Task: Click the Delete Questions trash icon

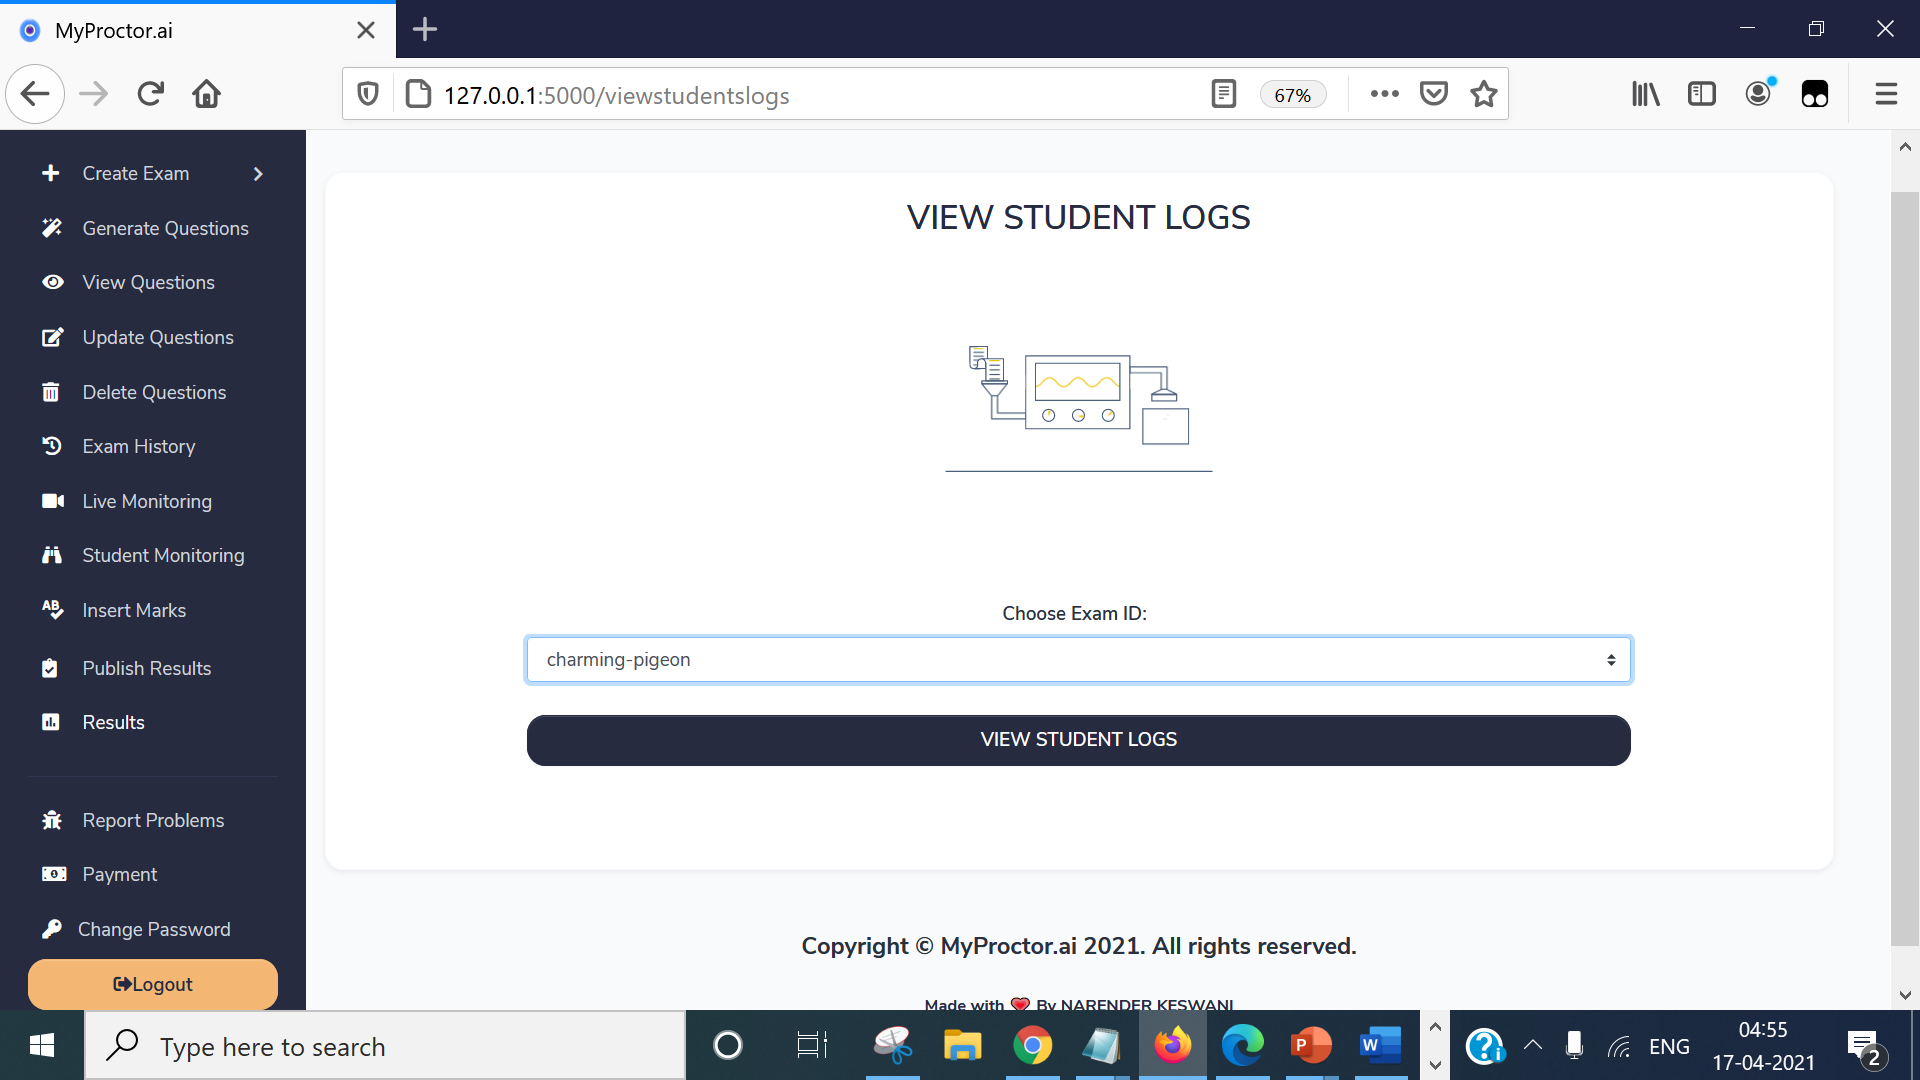Action: pos(51,392)
